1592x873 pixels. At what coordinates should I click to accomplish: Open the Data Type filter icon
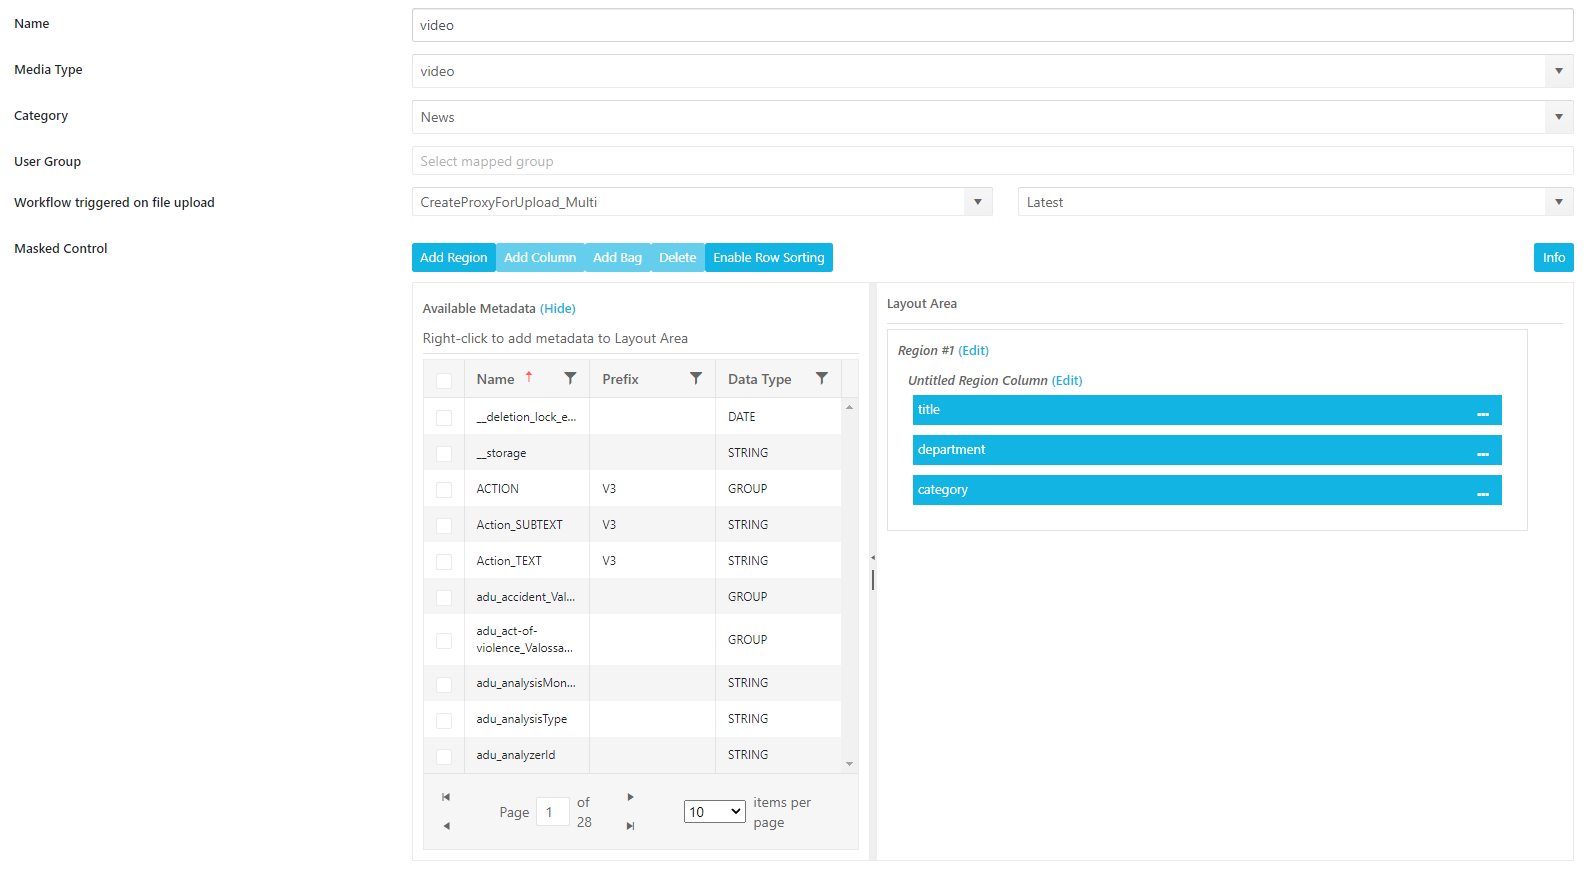tap(821, 379)
